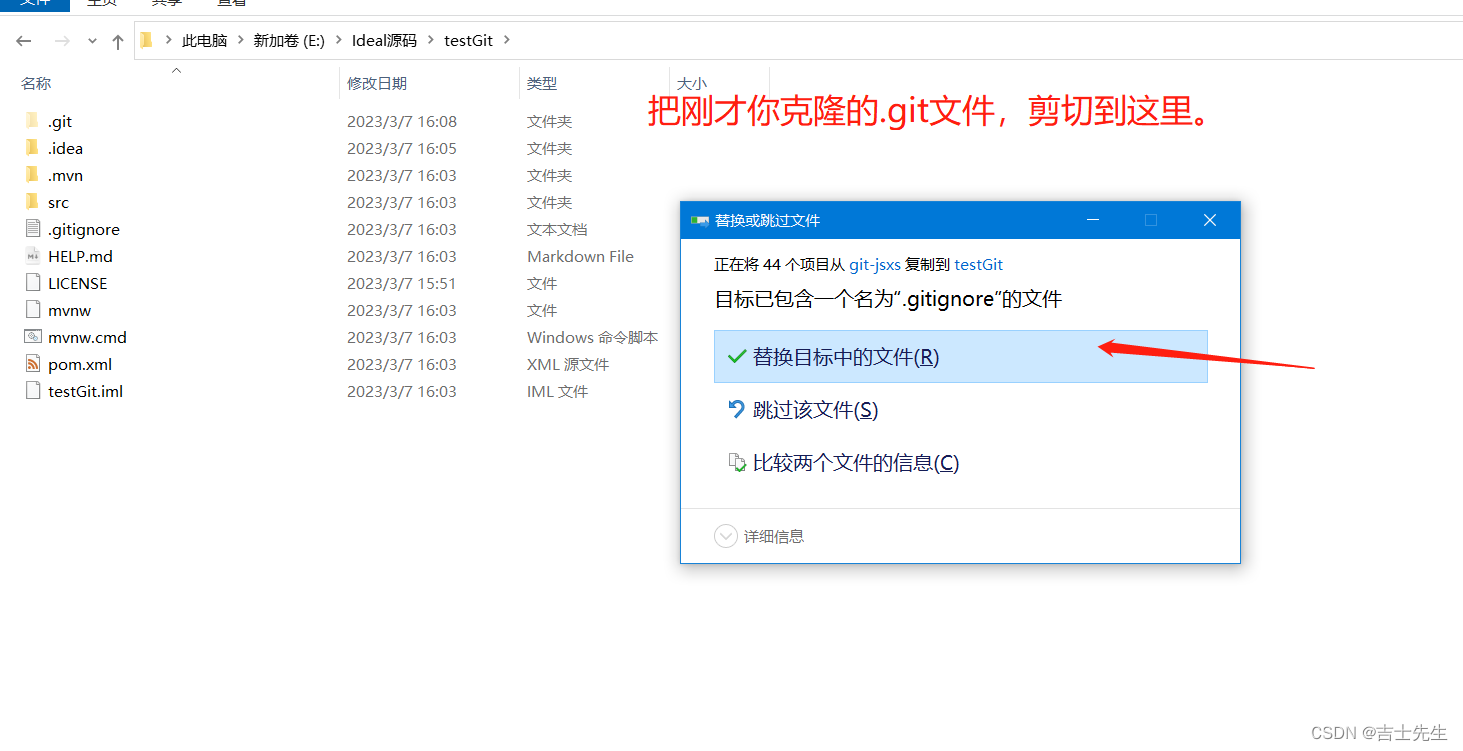1463x751 pixels.
Task: Click the LICENSE file name
Action: tap(77, 283)
